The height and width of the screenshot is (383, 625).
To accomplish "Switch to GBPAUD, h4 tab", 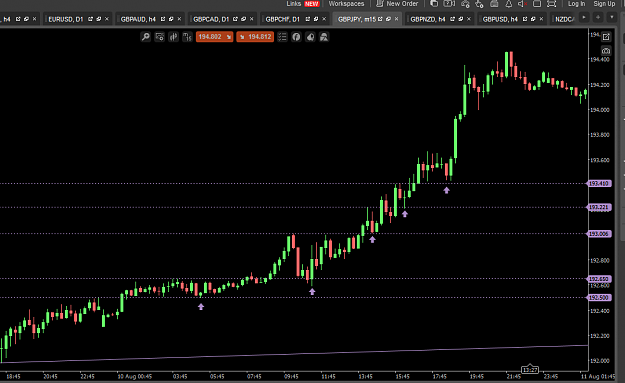I will pyautogui.click(x=138, y=19).
